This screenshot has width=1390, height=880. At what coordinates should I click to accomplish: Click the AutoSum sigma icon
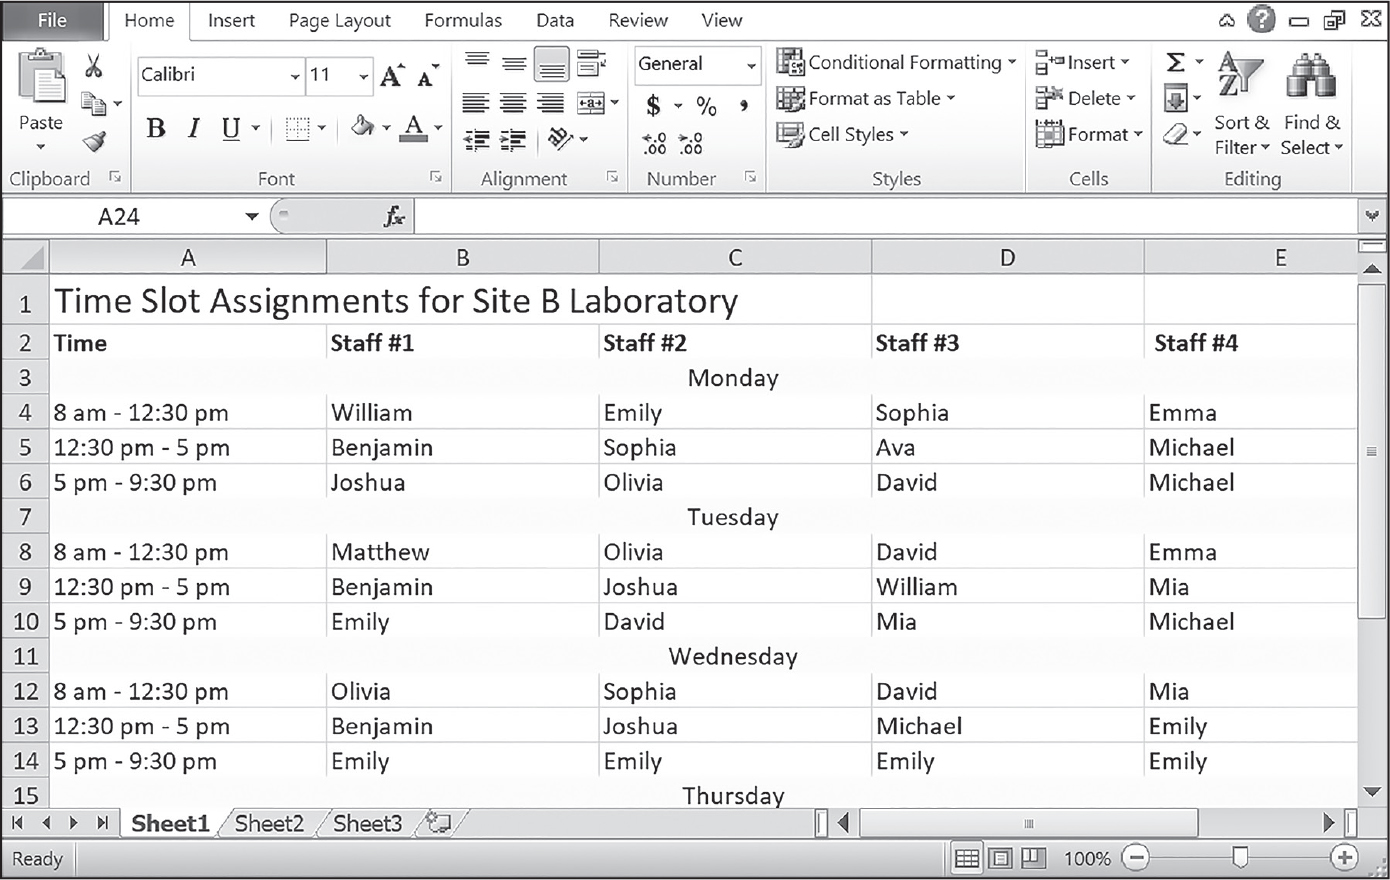[1176, 63]
